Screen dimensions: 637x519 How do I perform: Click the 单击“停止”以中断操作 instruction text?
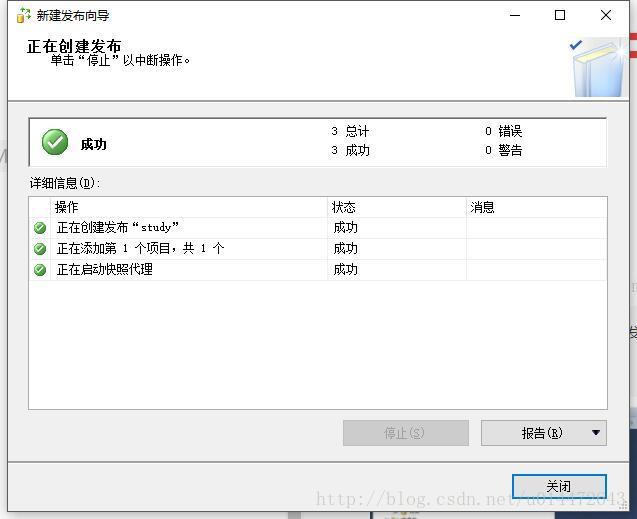tap(120, 61)
